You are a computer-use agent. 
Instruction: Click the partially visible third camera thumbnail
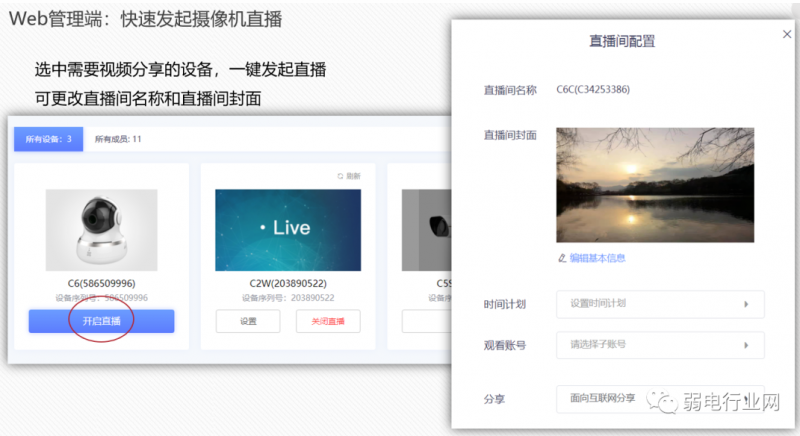(x=426, y=230)
